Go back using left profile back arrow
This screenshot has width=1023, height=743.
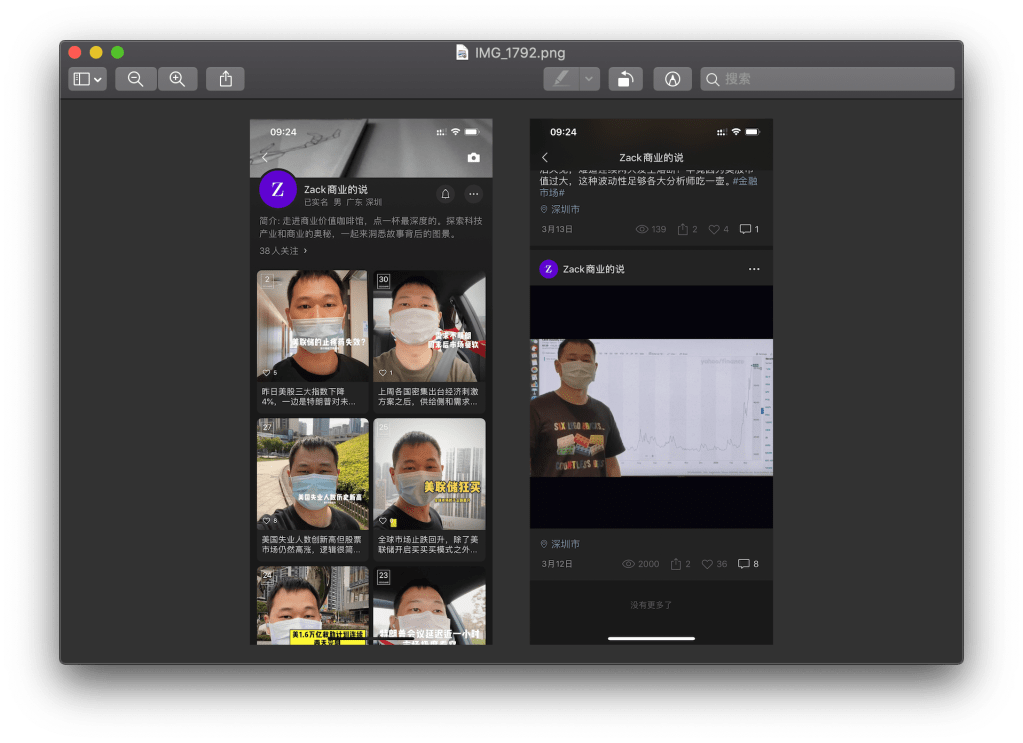tap(265, 158)
